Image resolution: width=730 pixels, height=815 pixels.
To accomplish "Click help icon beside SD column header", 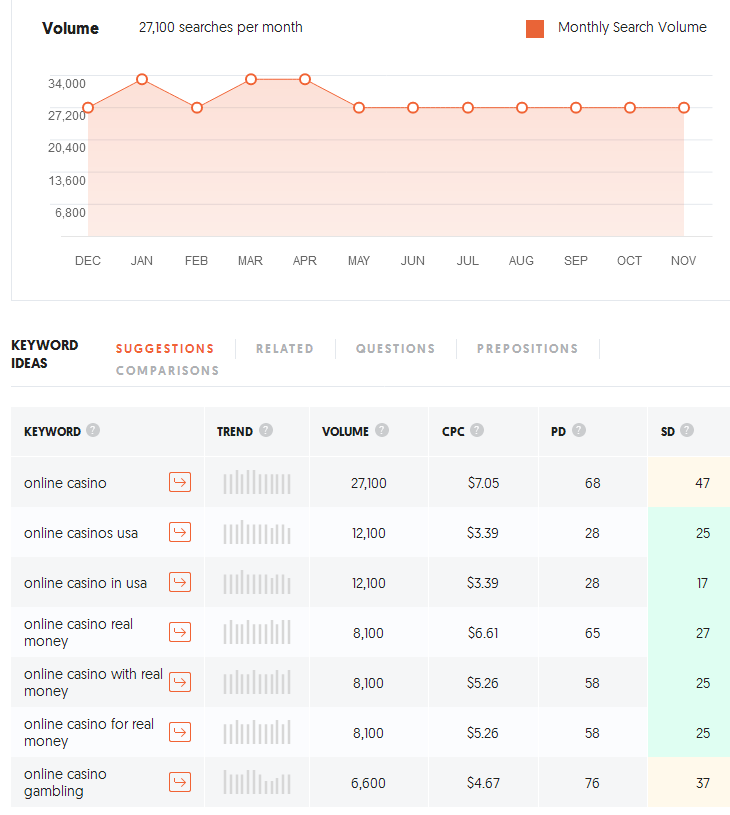I will coord(687,431).
